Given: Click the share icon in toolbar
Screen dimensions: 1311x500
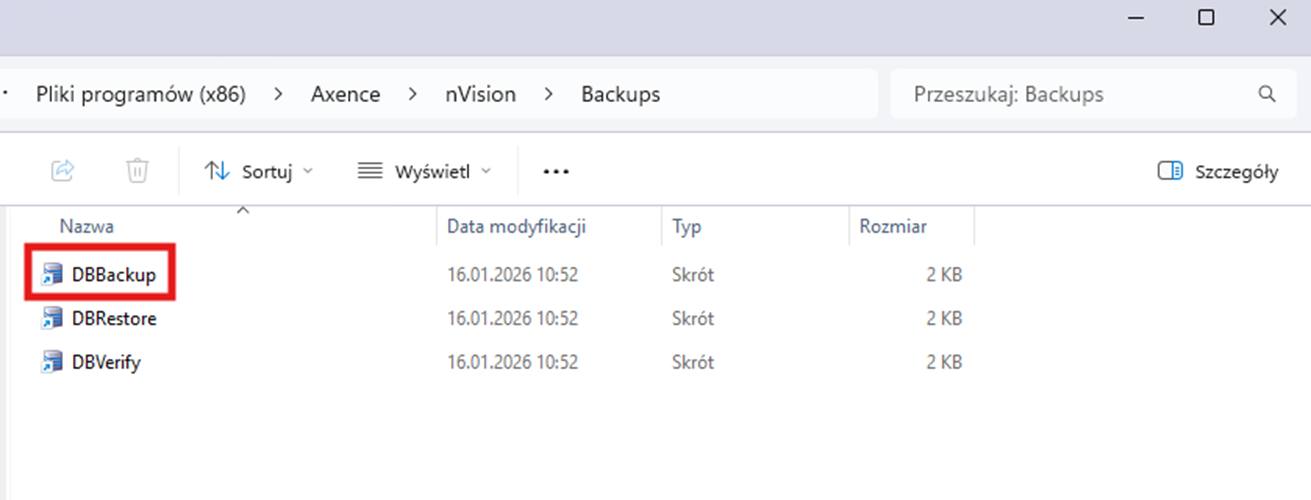Looking at the screenshot, I should pos(63,171).
